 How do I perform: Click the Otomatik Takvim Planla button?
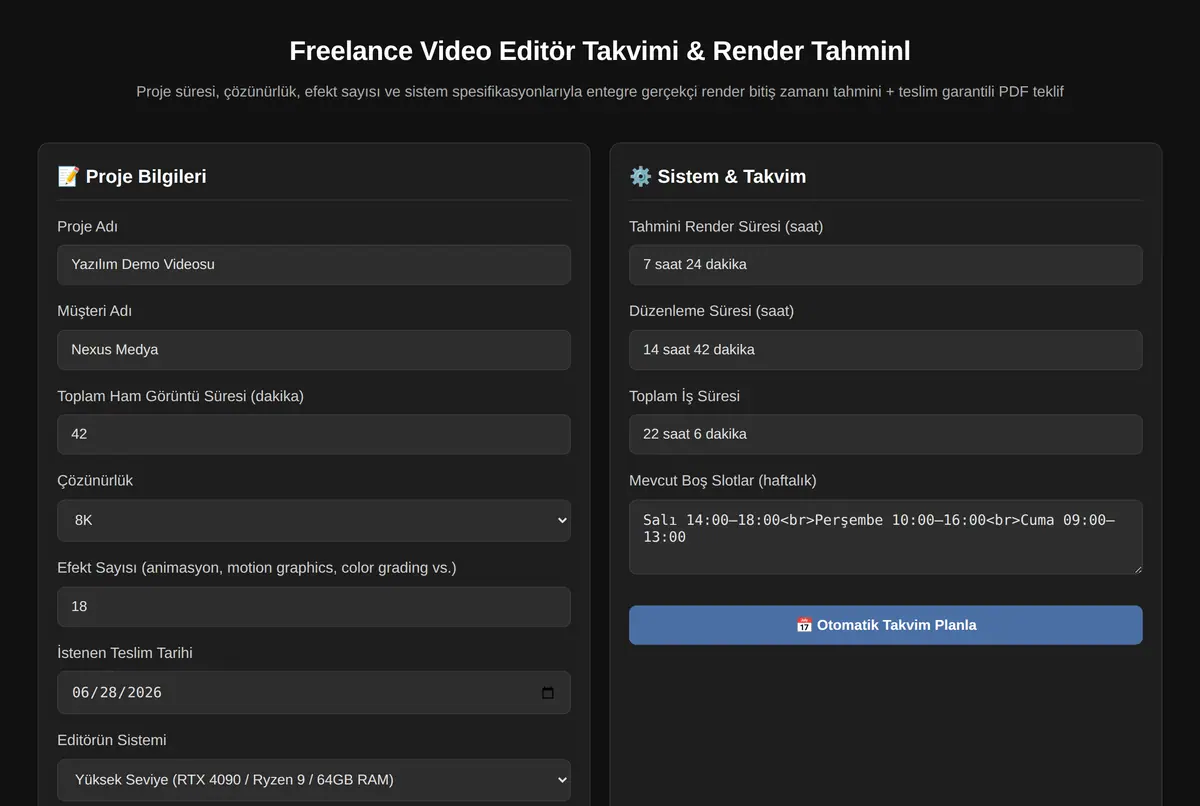886,625
